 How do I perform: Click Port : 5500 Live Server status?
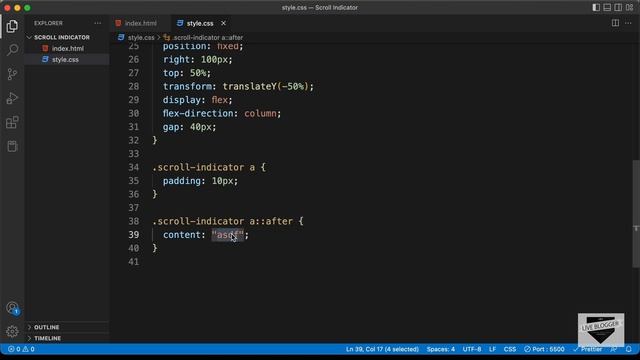point(544,349)
